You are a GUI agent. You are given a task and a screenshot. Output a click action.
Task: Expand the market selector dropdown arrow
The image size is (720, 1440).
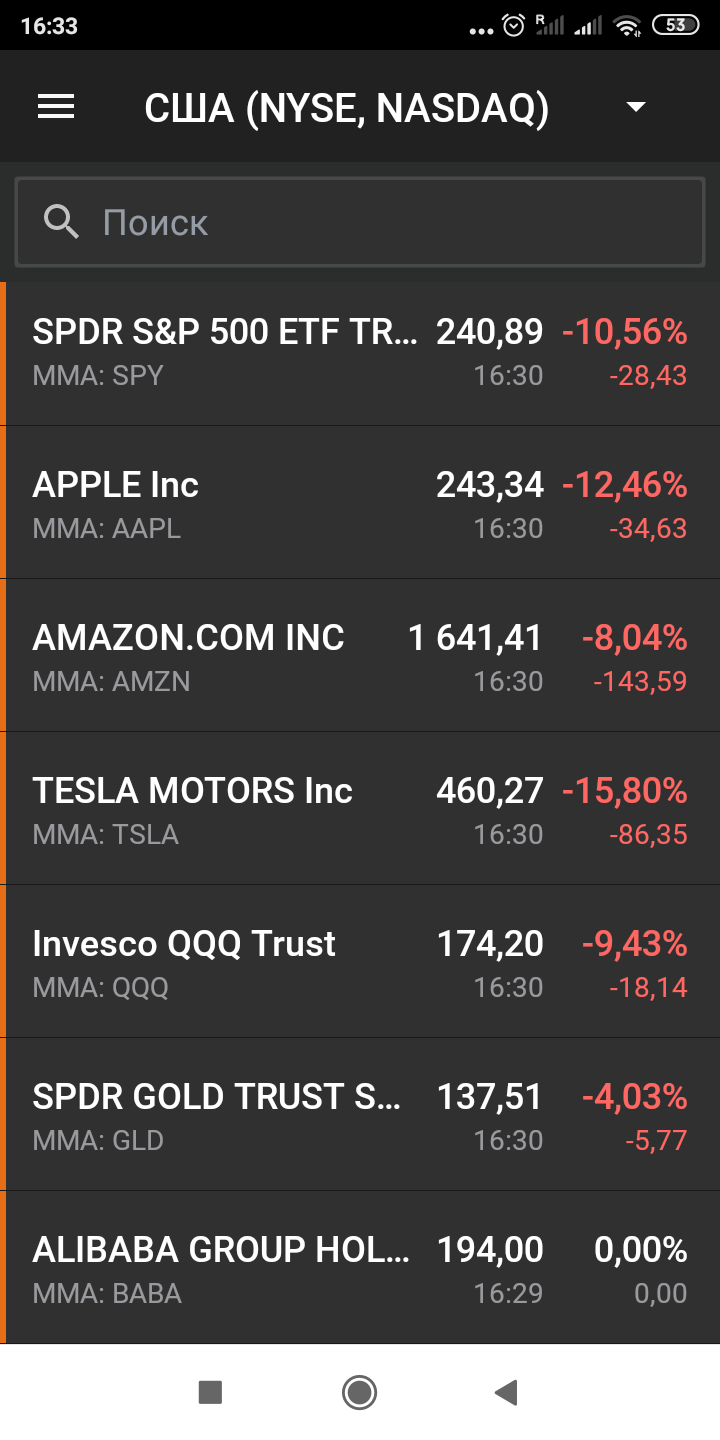coord(636,107)
